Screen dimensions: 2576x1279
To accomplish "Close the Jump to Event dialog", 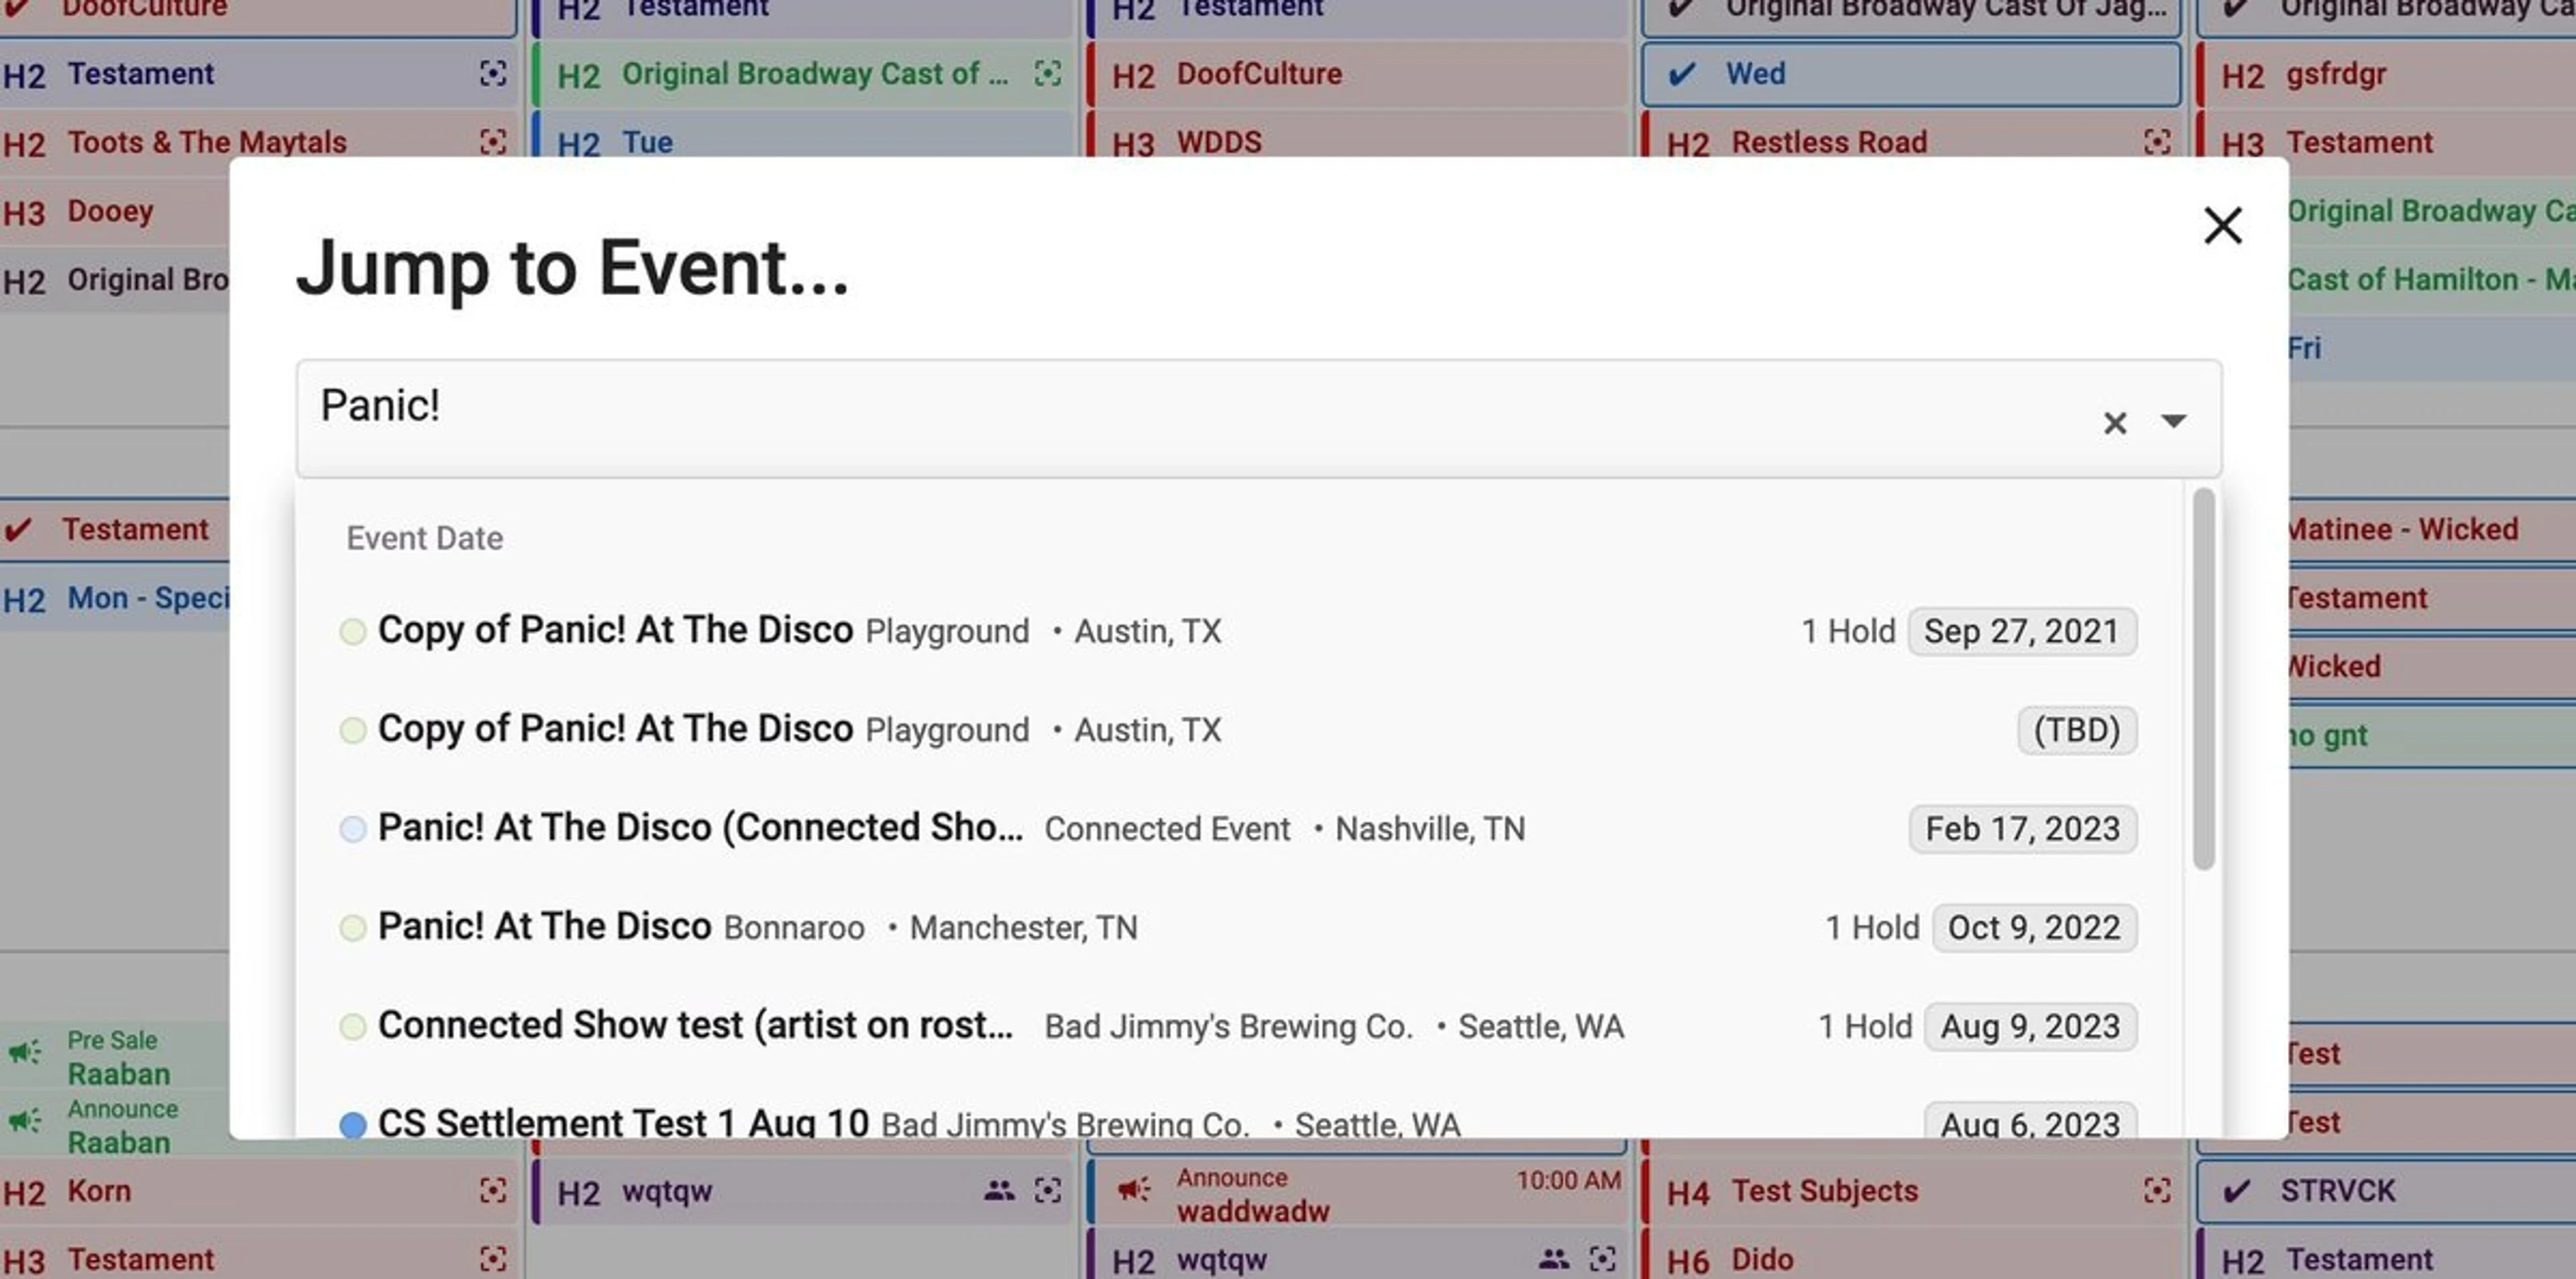I will tap(2222, 225).
